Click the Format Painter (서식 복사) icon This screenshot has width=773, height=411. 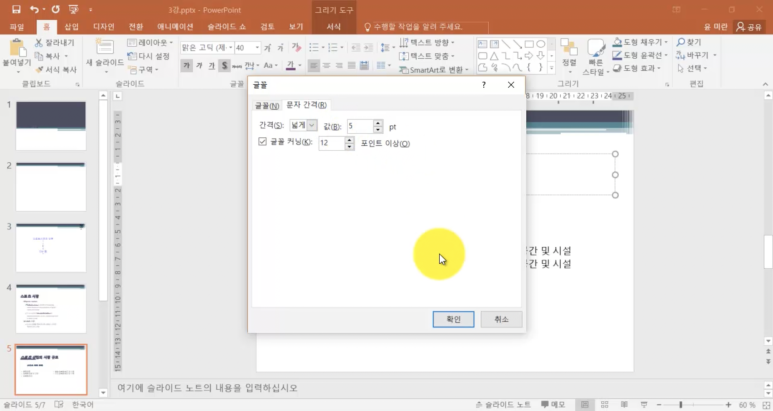[39, 69]
